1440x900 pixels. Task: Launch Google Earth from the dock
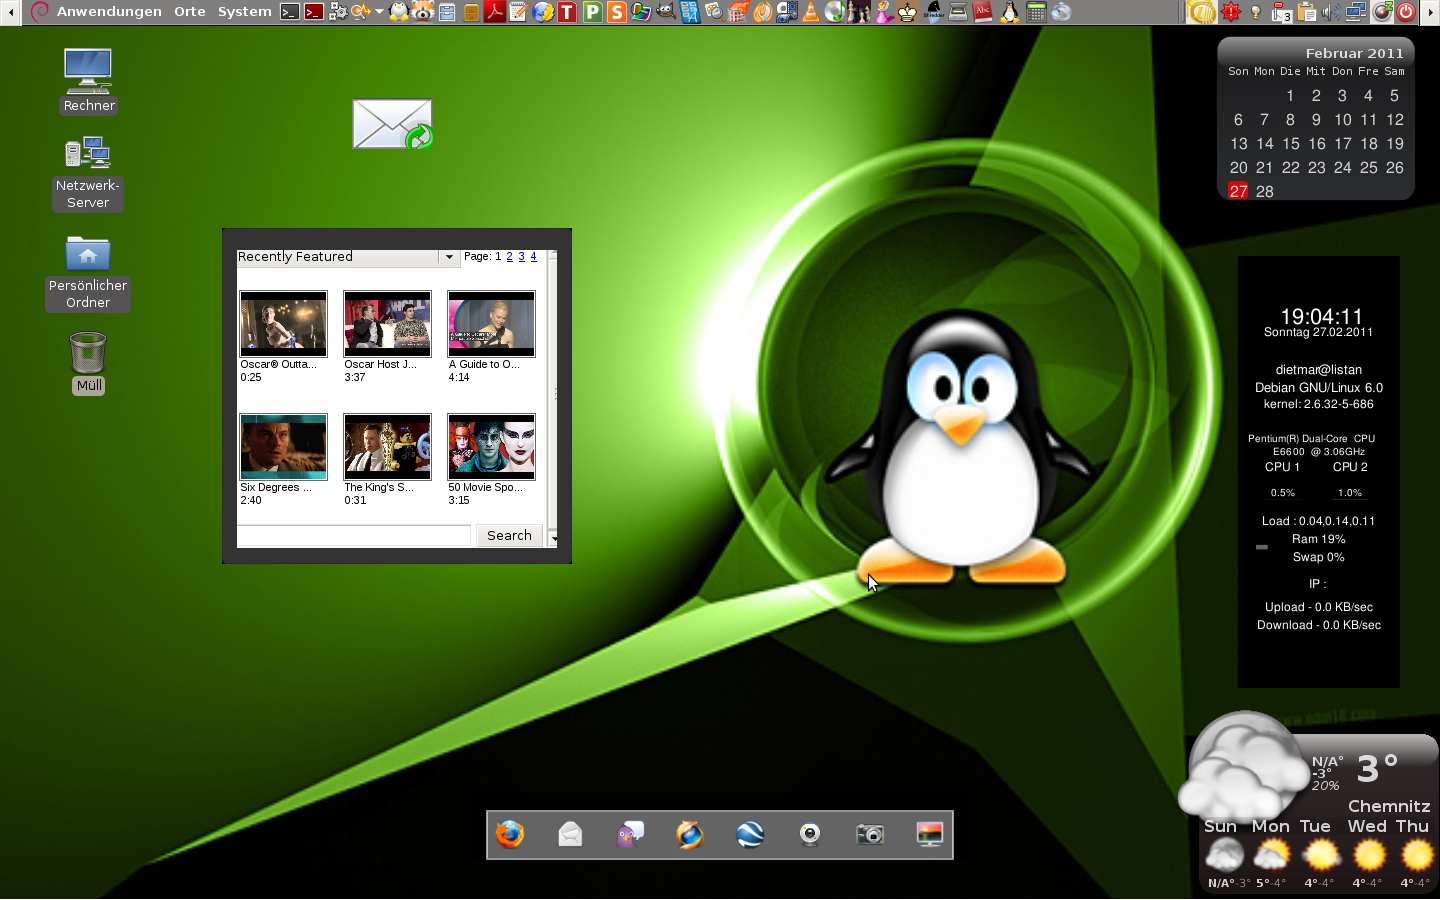click(750, 834)
